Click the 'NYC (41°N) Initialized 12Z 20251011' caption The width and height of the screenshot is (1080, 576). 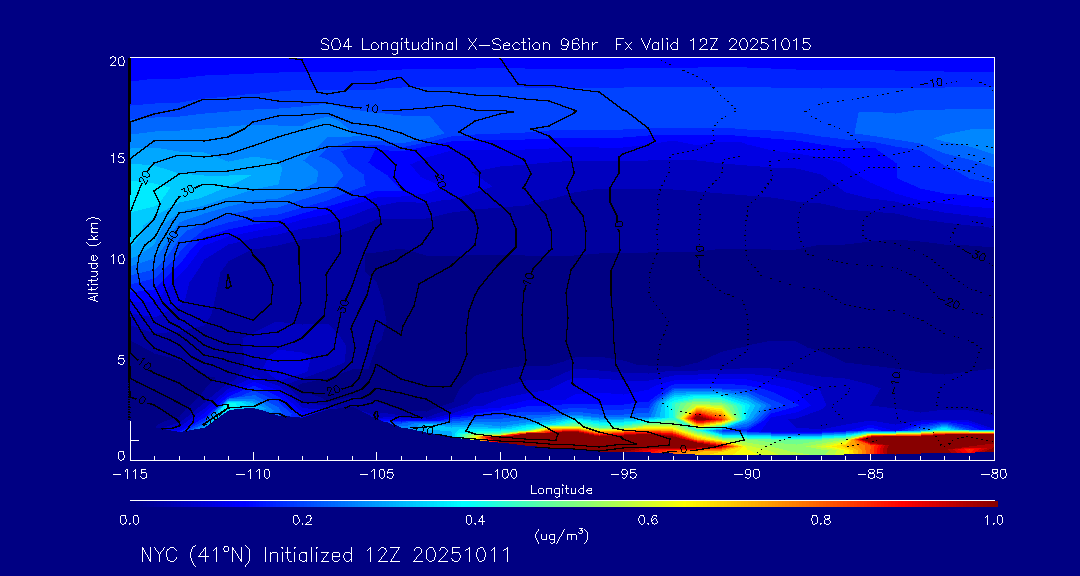(x=326, y=555)
